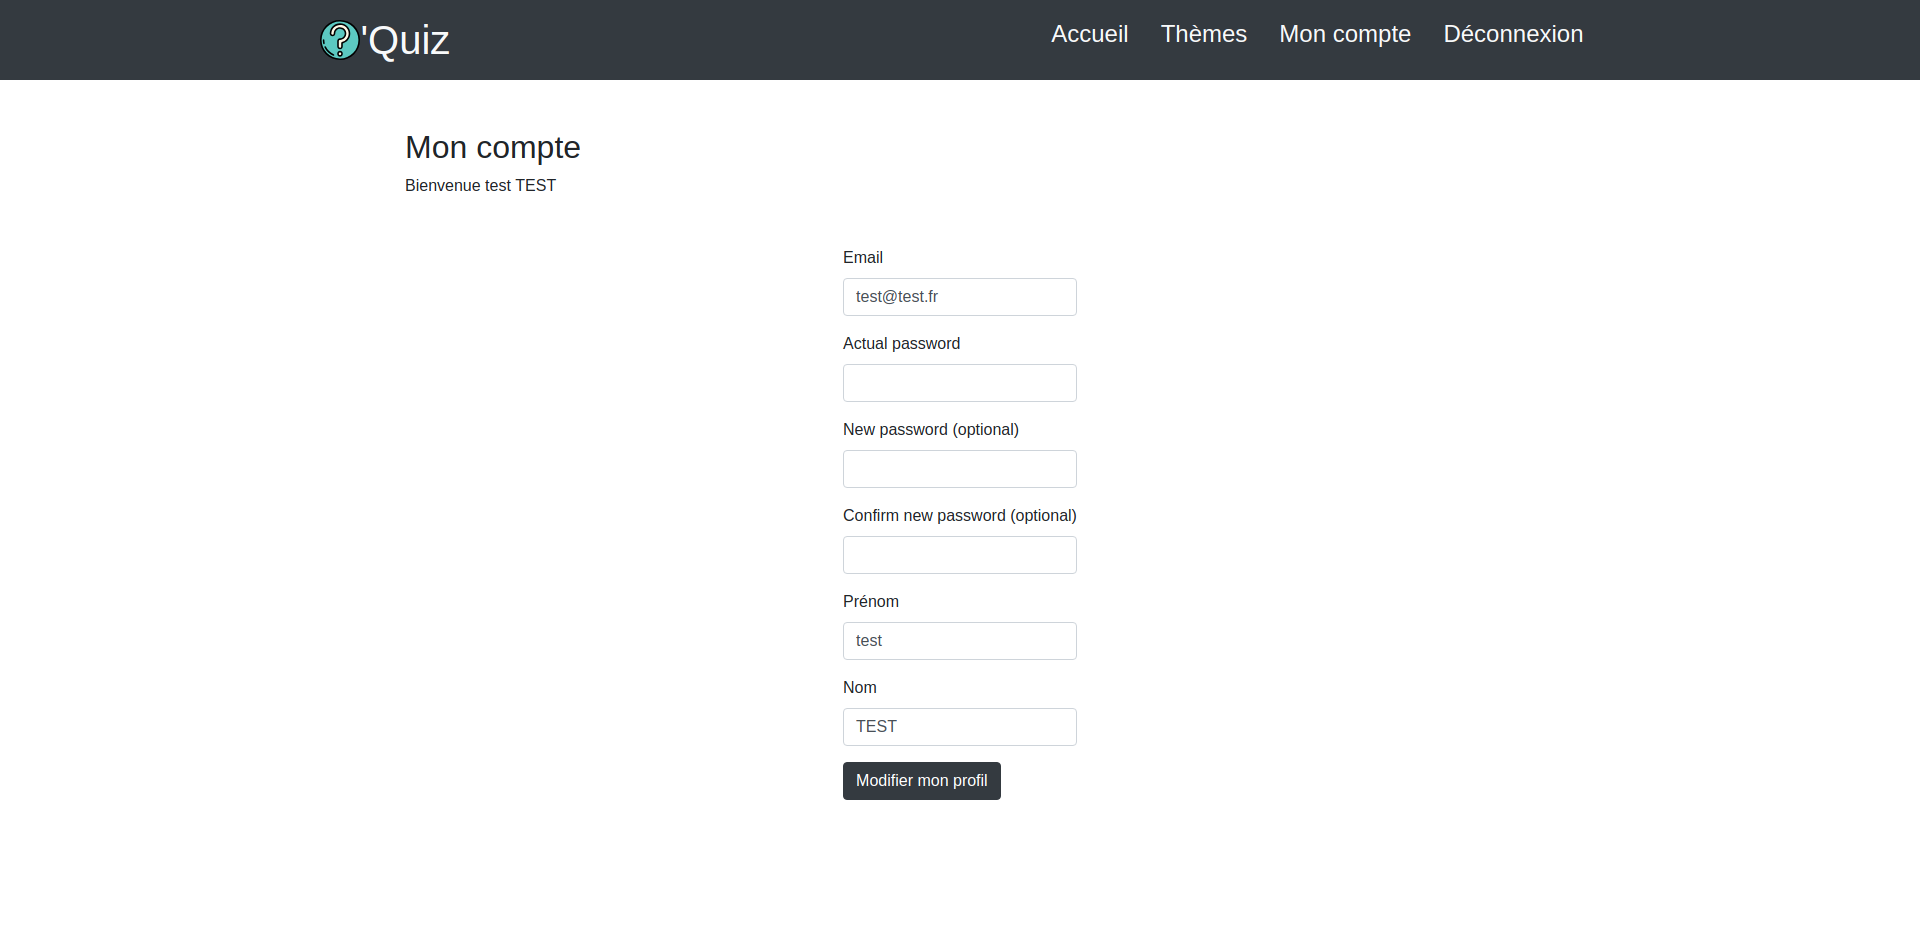Click the Email label above the field
Image resolution: width=1920 pixels, height=951 pixels.
coord(862,258)
